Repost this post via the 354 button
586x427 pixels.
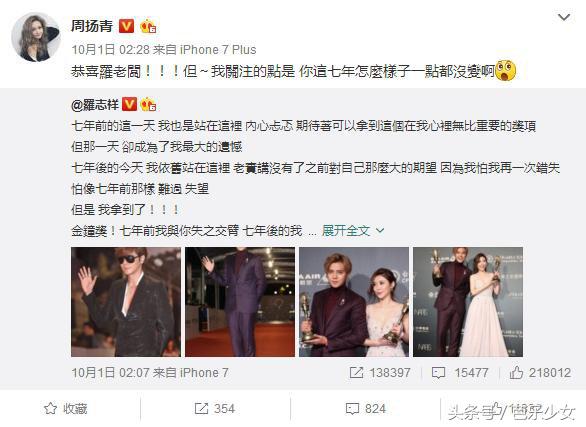[215, 409]
